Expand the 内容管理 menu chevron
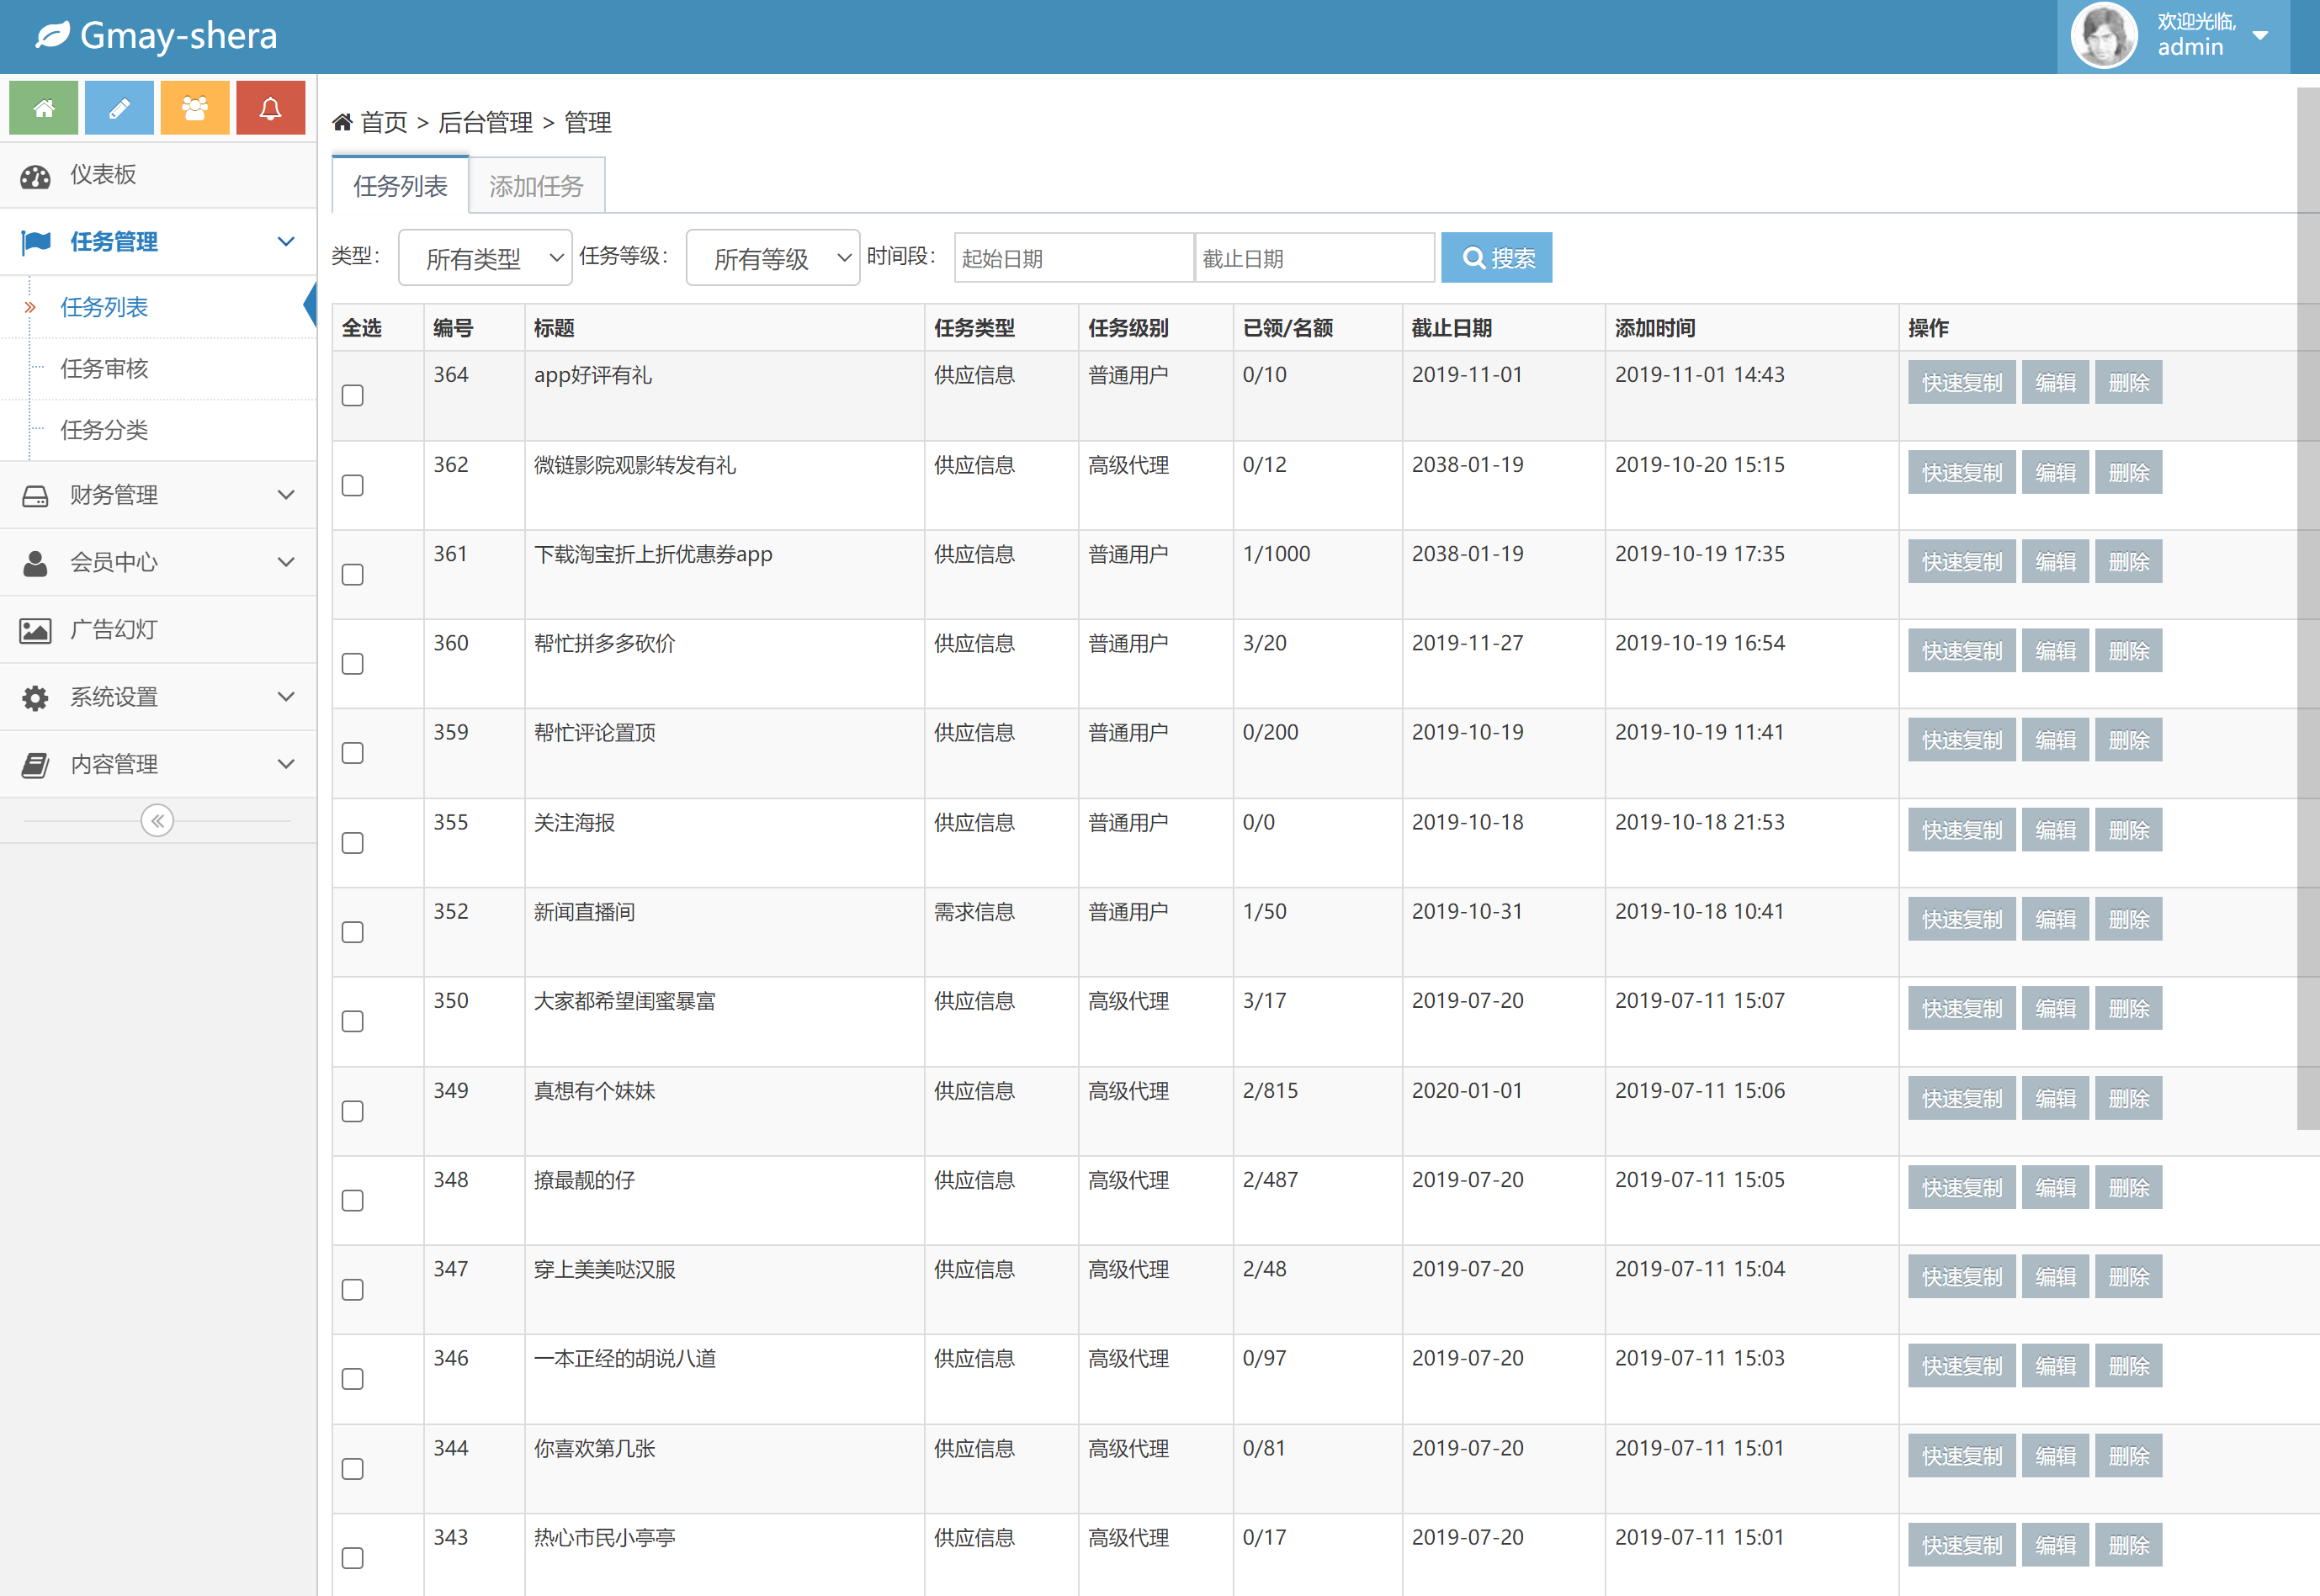 click(286, 765)
